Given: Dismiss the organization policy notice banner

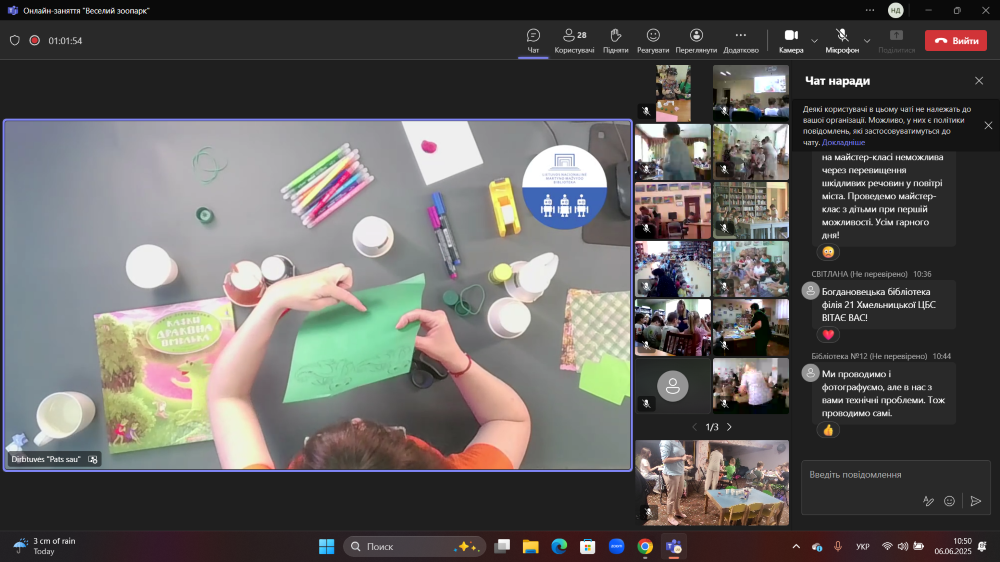Looking at the screenshot, I should [988, 126].
